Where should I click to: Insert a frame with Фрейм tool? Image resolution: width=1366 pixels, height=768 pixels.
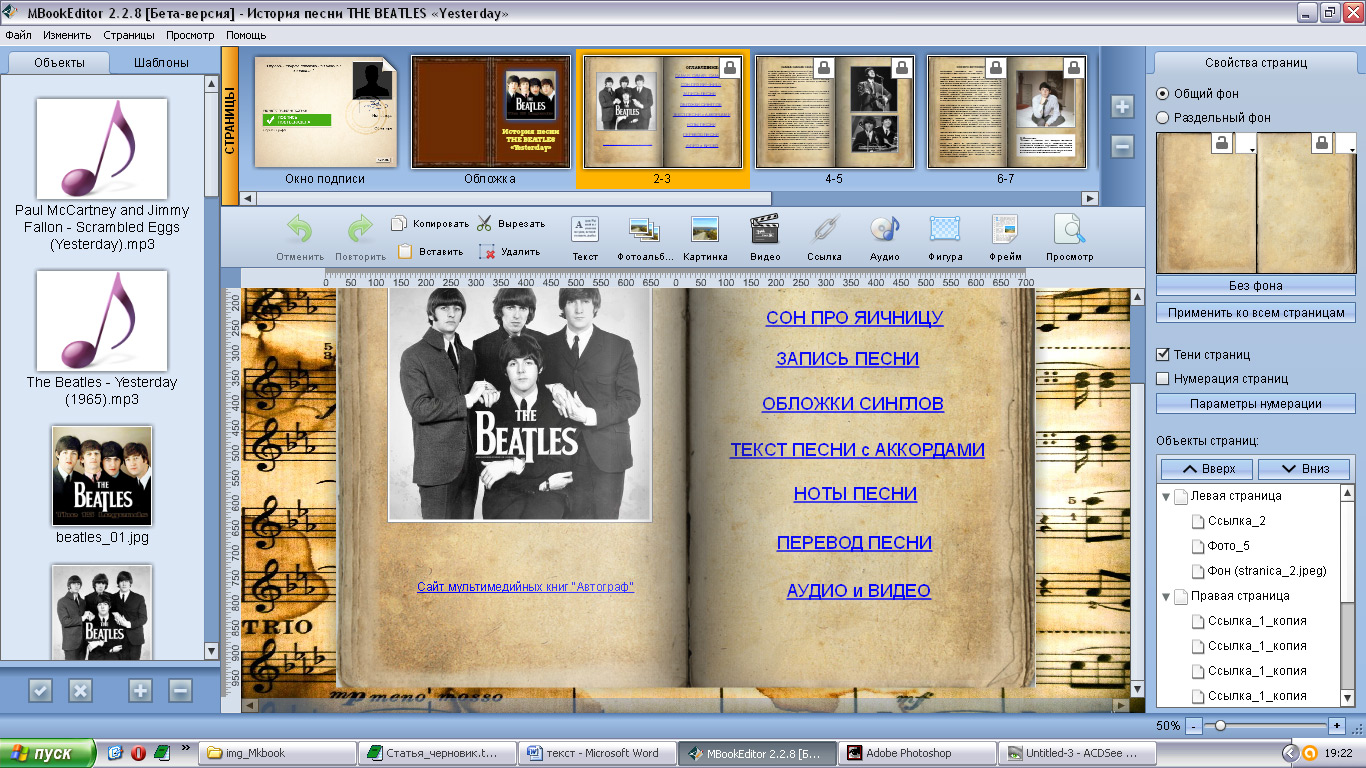click(1005, 229)
